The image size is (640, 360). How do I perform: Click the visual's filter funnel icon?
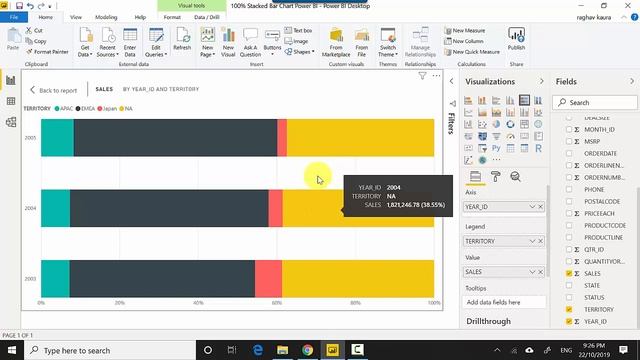[x=422, y=76]
